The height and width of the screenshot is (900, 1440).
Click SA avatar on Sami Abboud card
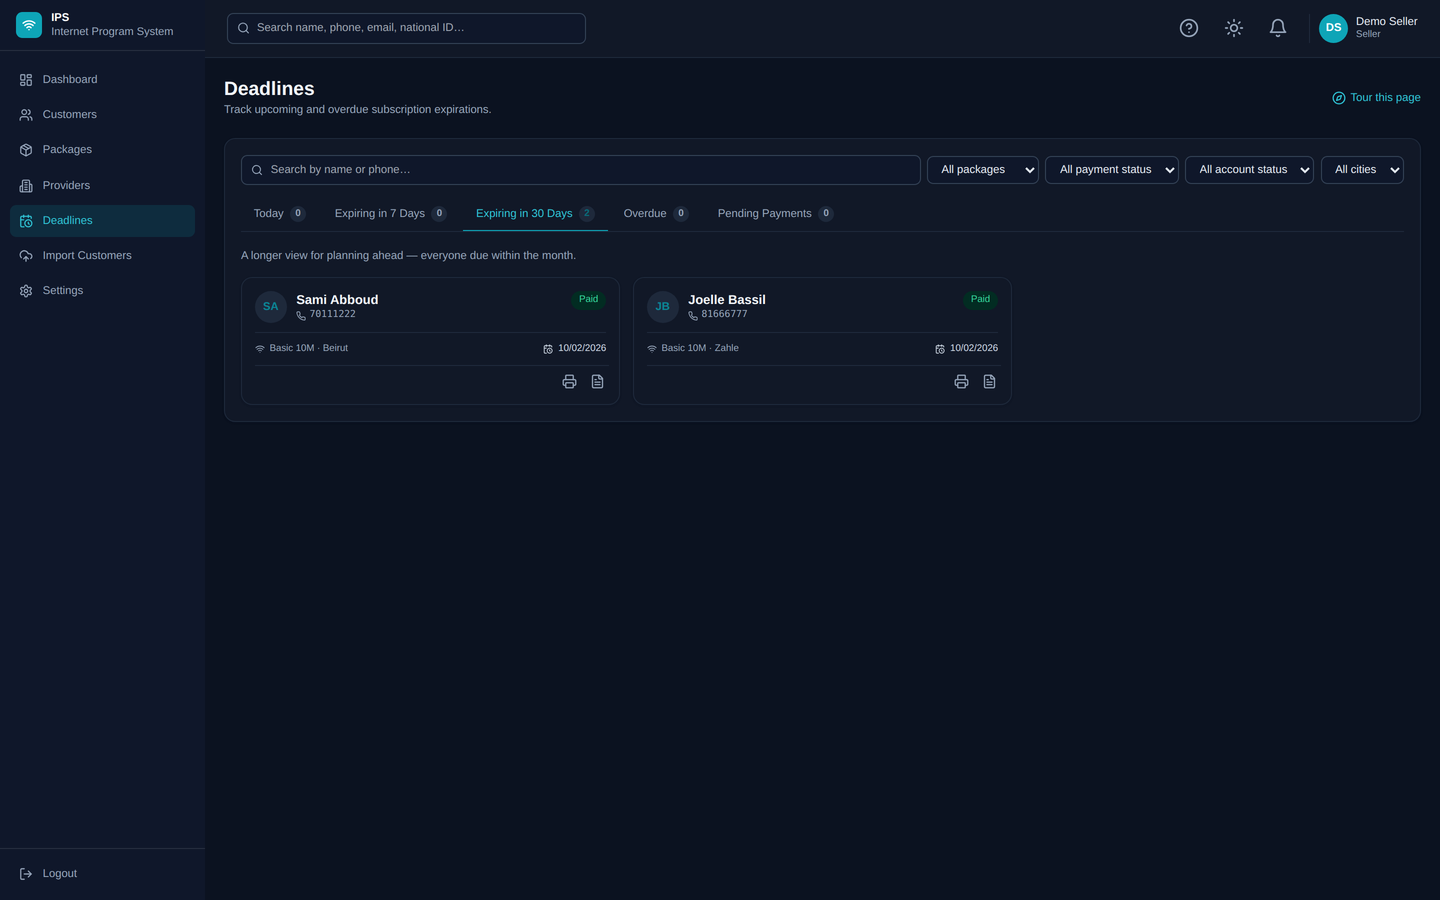[271, 307]
